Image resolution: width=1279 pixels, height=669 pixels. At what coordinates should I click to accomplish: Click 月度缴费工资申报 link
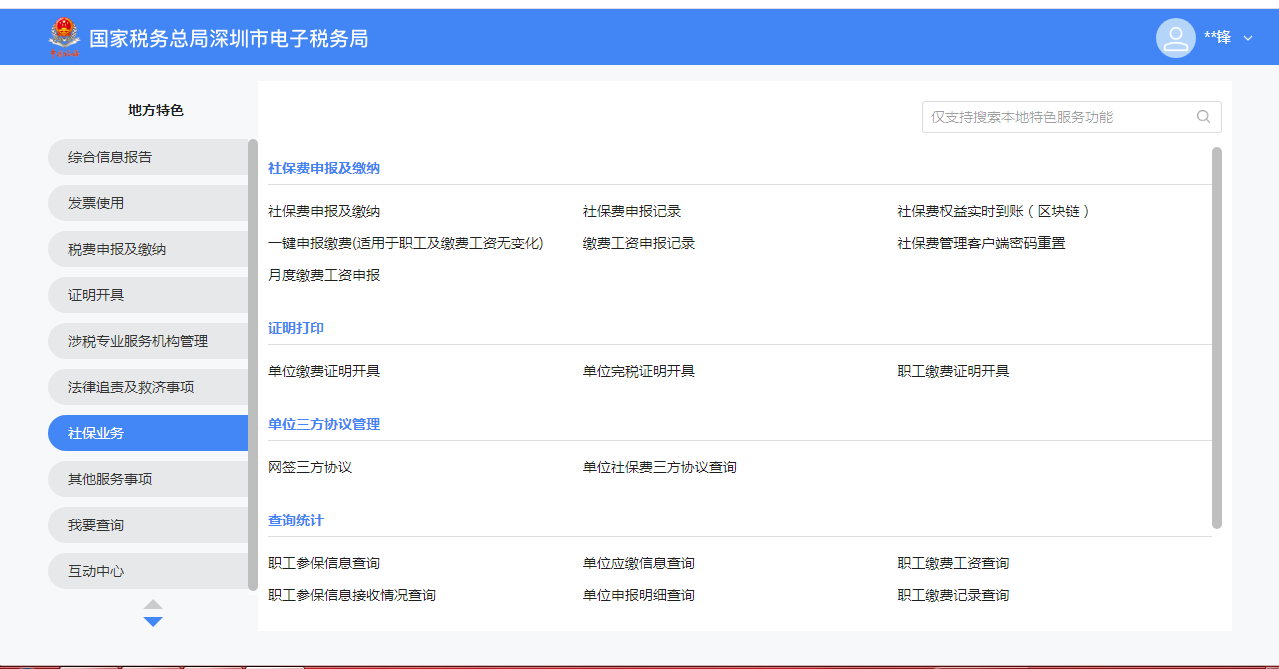click(324, 276)
